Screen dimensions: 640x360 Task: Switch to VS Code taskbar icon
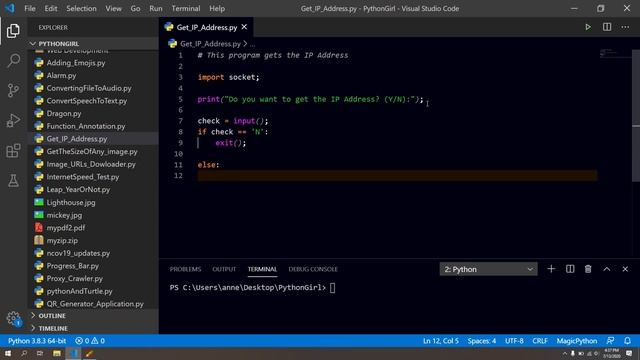(73, 353)
